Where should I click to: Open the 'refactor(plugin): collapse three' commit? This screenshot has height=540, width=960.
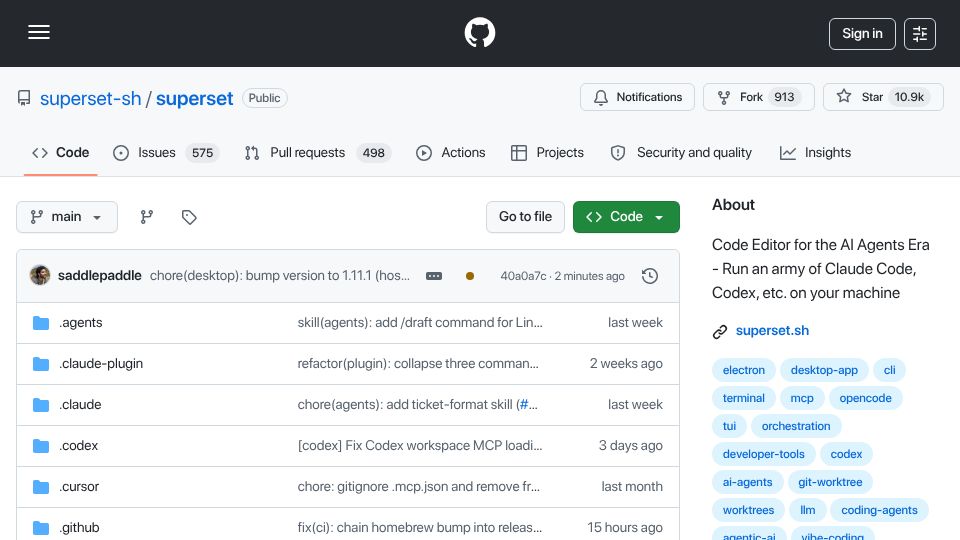point(418,364)
